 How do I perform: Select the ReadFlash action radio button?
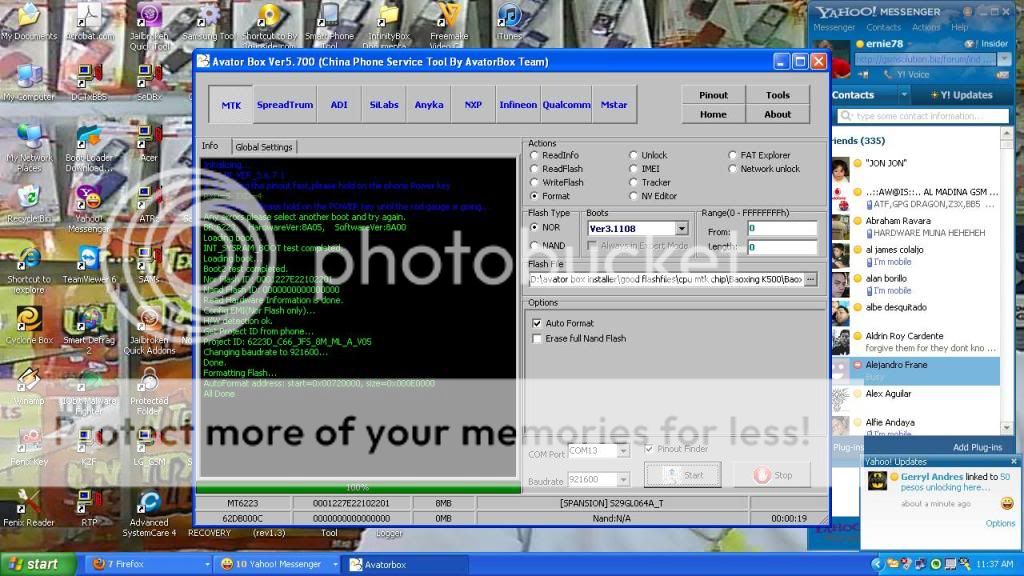tap(535, 169)
